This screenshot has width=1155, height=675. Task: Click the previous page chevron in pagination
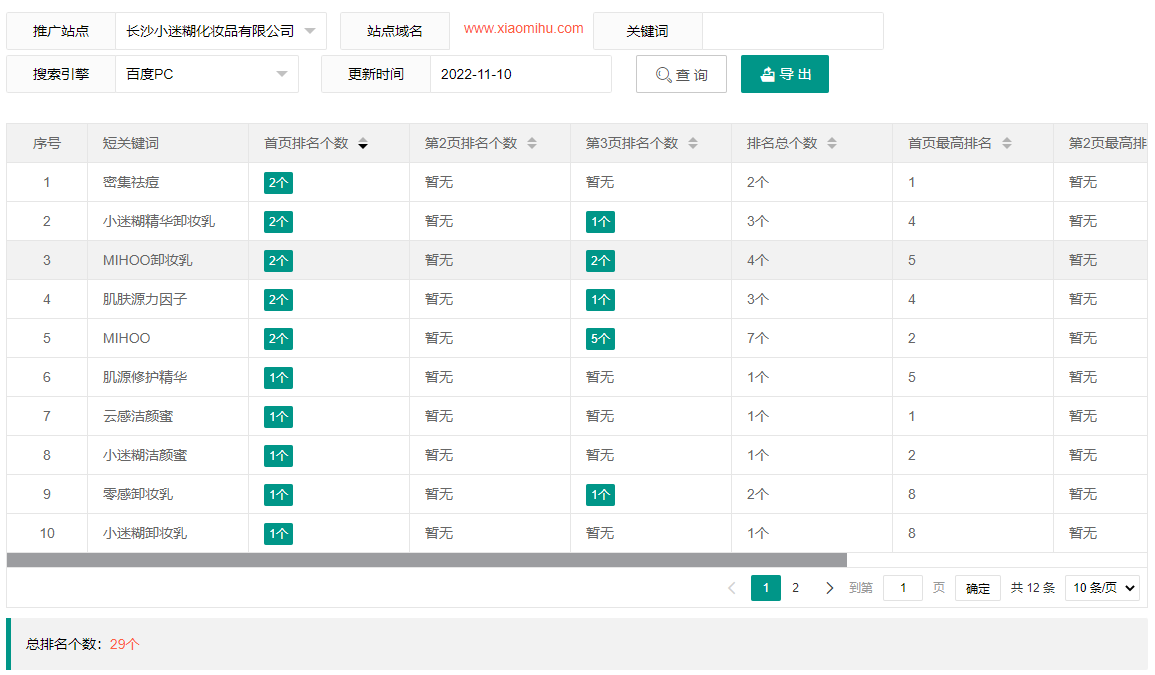click(731, 588)
